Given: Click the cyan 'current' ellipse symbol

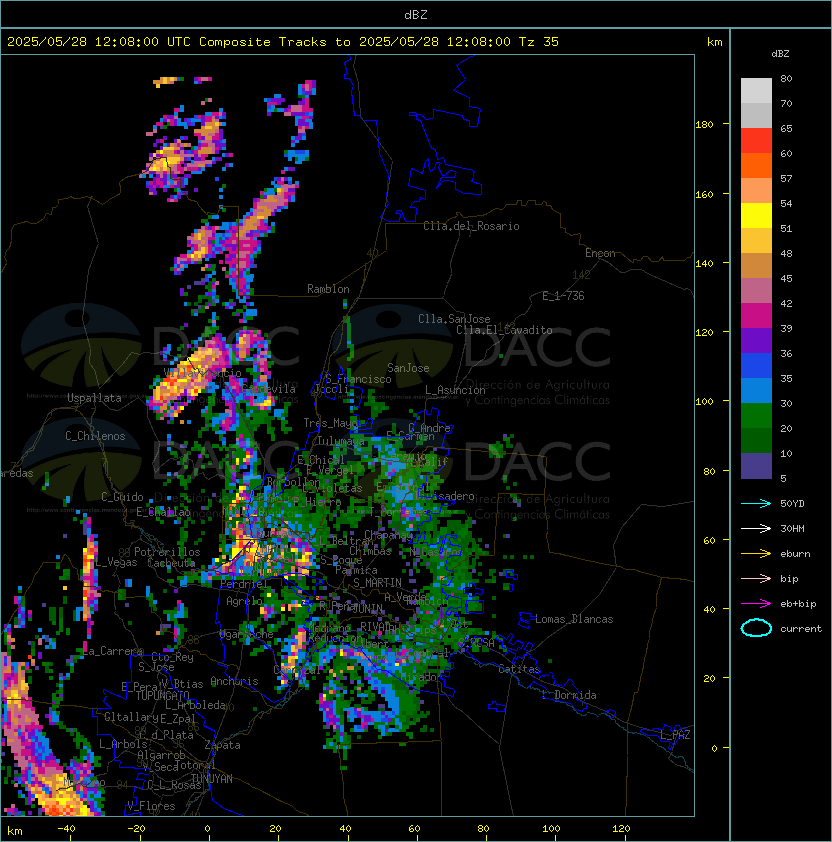Looking at the screenshot, I should coord(756,628).
